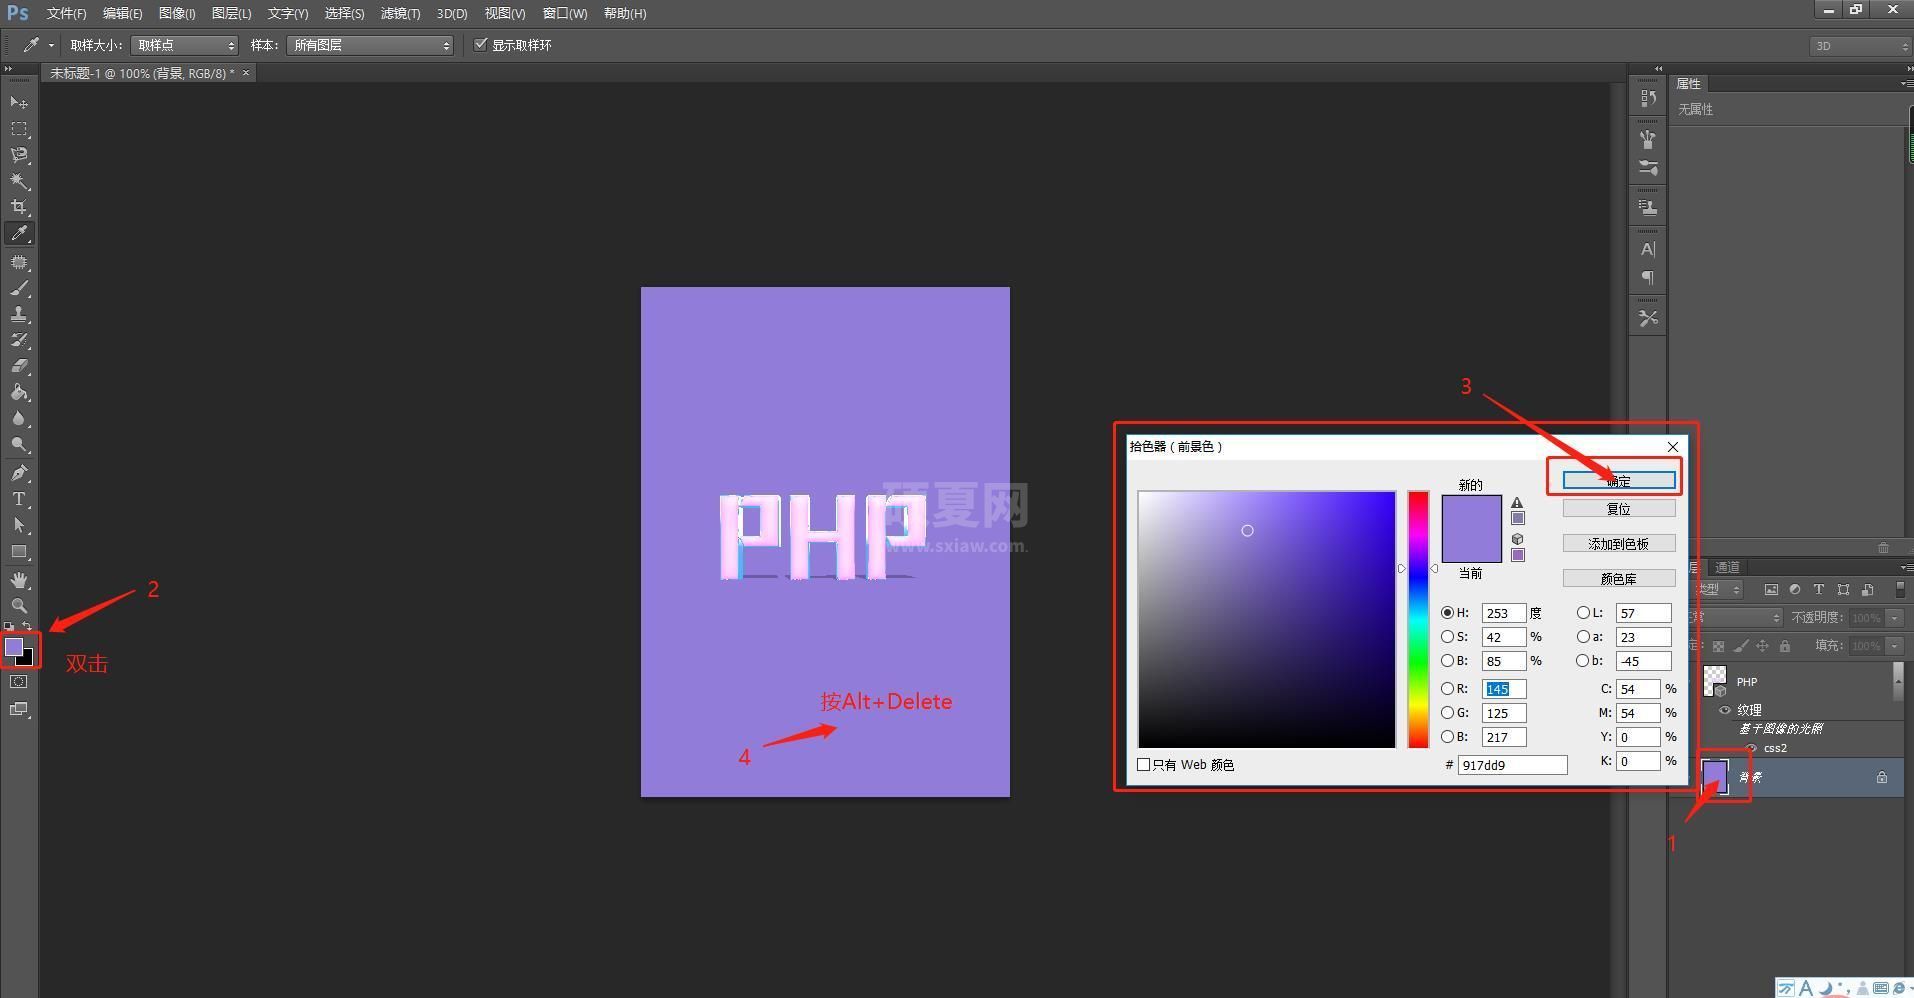Click the pixel layer filter icon
1914x998 pixels.
pyautogui.click(x=1771, y=590)
